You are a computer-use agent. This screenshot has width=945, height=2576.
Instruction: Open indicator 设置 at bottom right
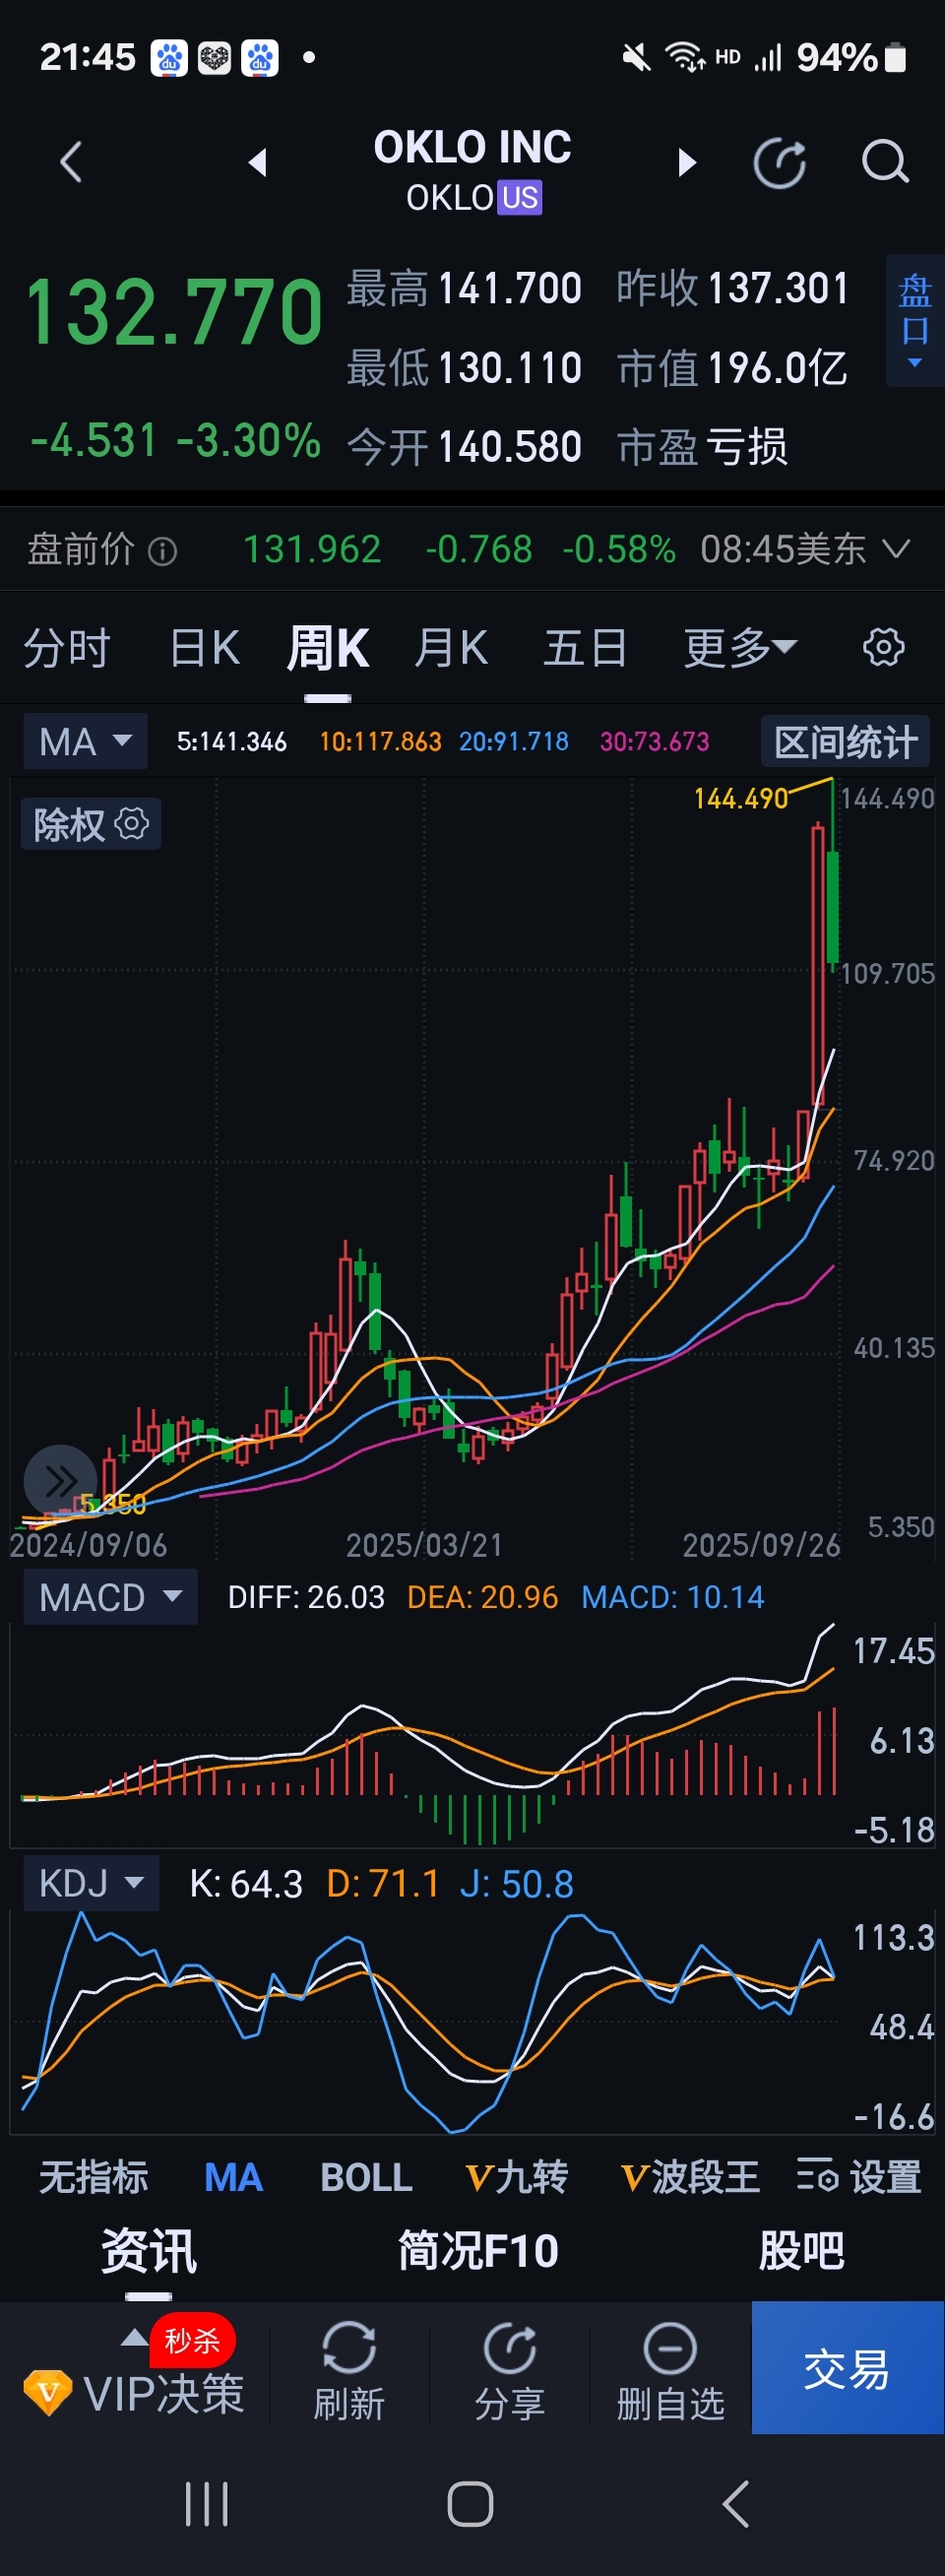pos(859,2177)
